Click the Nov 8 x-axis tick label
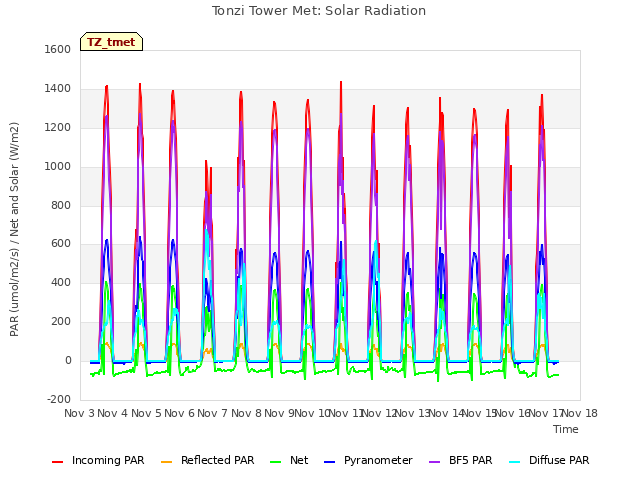 [x=246, y=413]
